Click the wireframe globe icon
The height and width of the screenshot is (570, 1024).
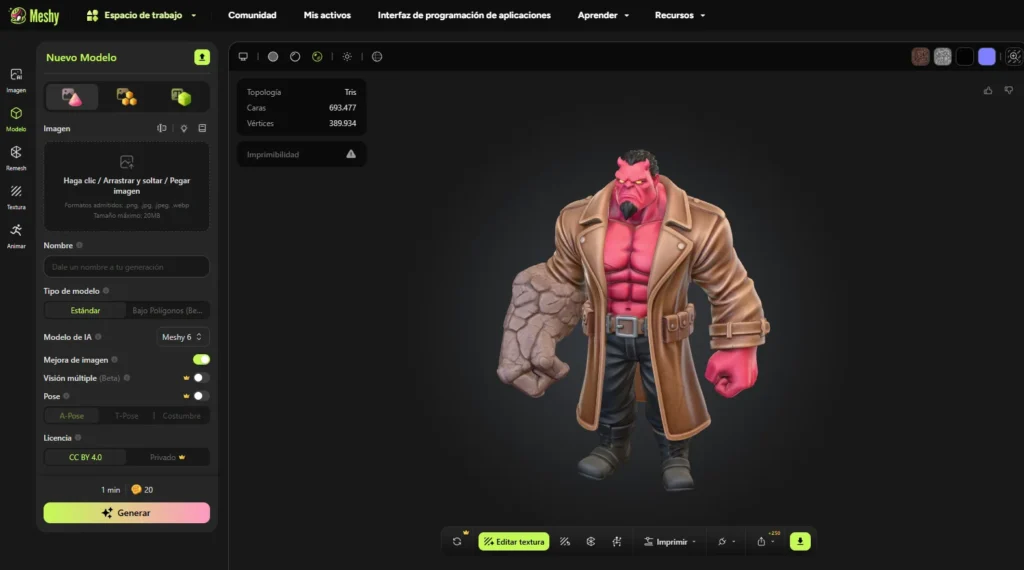pos(377,57)
